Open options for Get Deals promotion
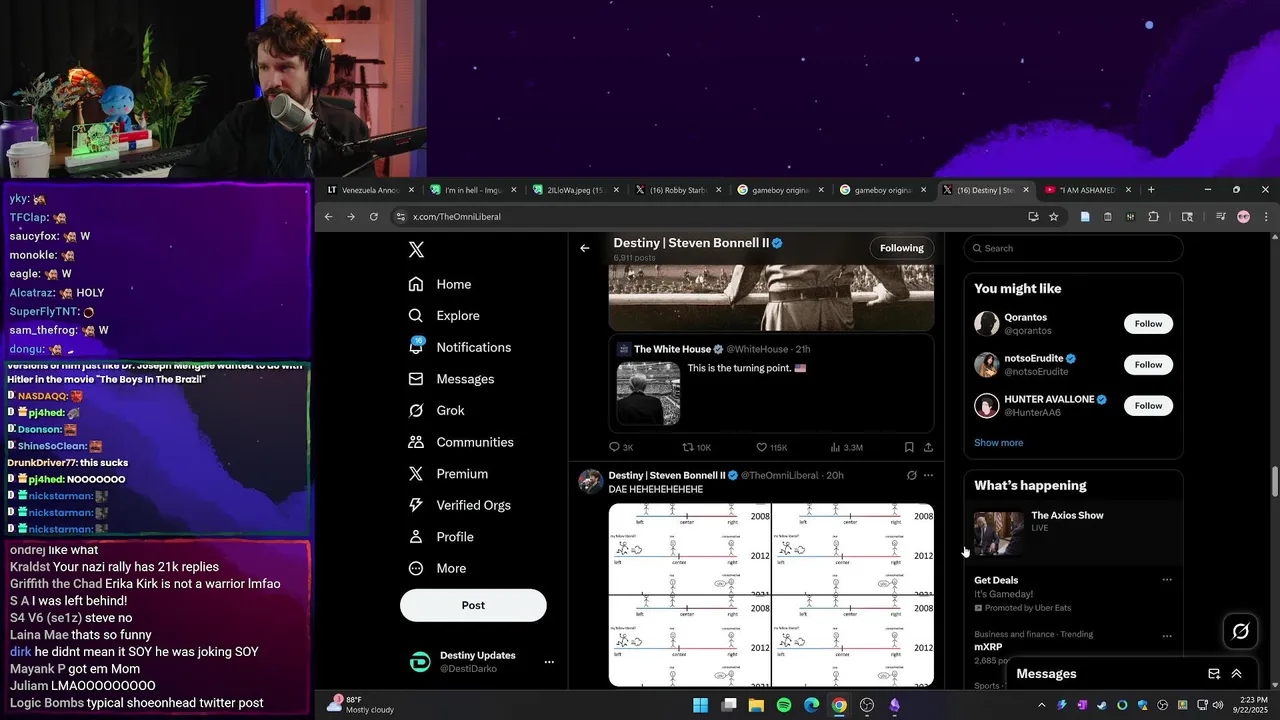1280x720 pixels. pos(1166,580)
